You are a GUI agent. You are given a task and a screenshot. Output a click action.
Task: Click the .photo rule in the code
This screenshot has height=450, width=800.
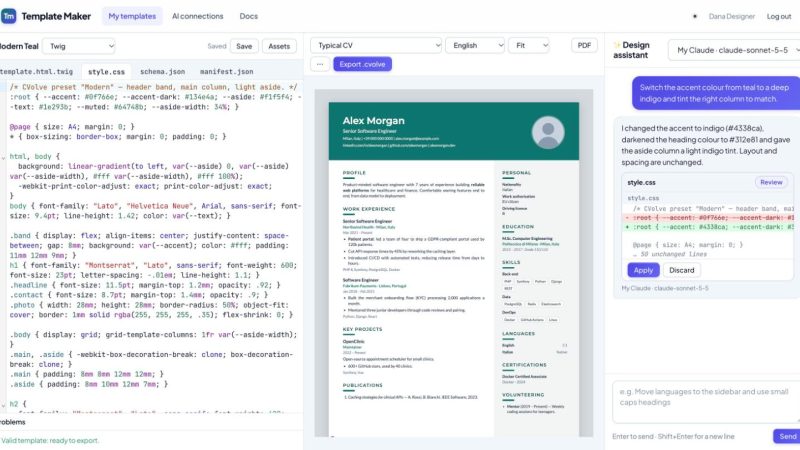coord(152,310)
